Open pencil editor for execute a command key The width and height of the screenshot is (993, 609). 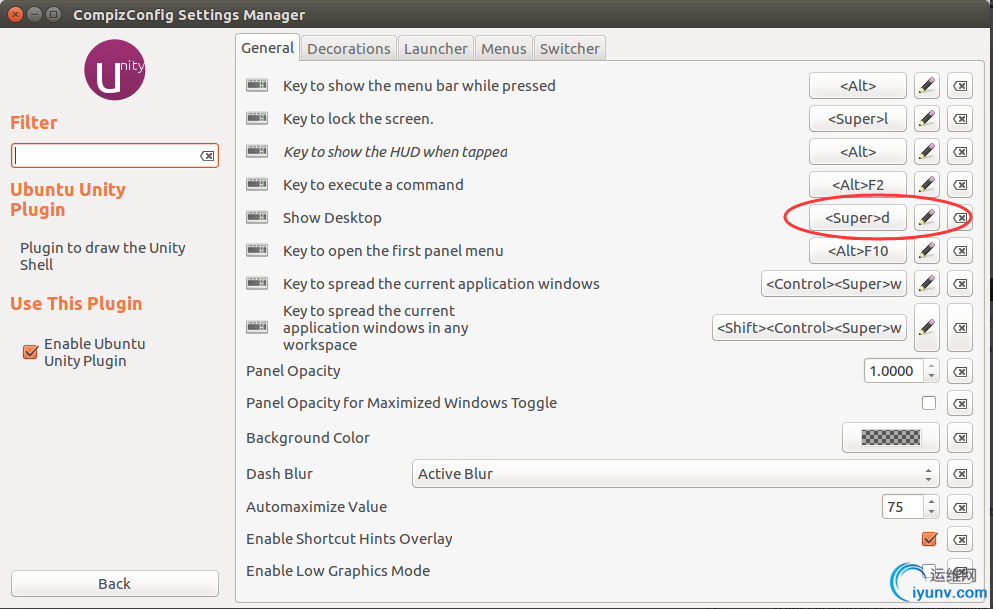tap(927, 184)
